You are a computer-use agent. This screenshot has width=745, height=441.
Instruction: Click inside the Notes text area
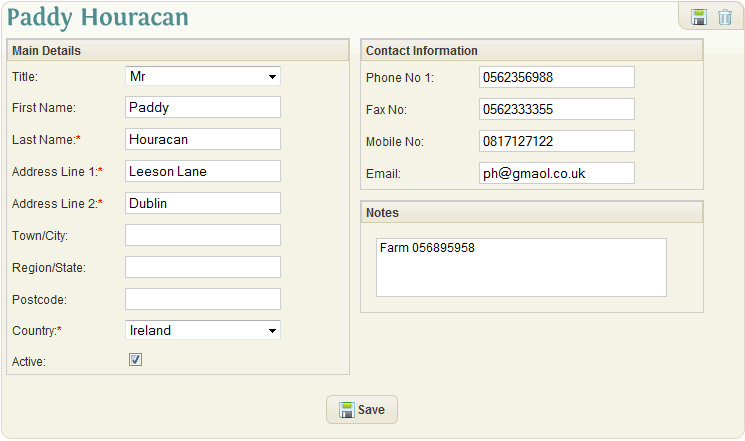pos(521,268)
